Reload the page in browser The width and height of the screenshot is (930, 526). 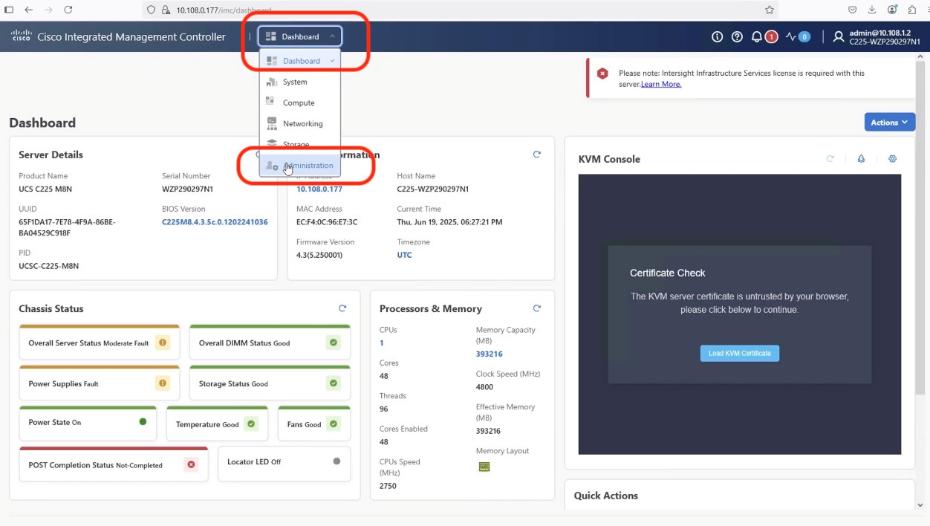pyautogui.click(x=68, y=9)
